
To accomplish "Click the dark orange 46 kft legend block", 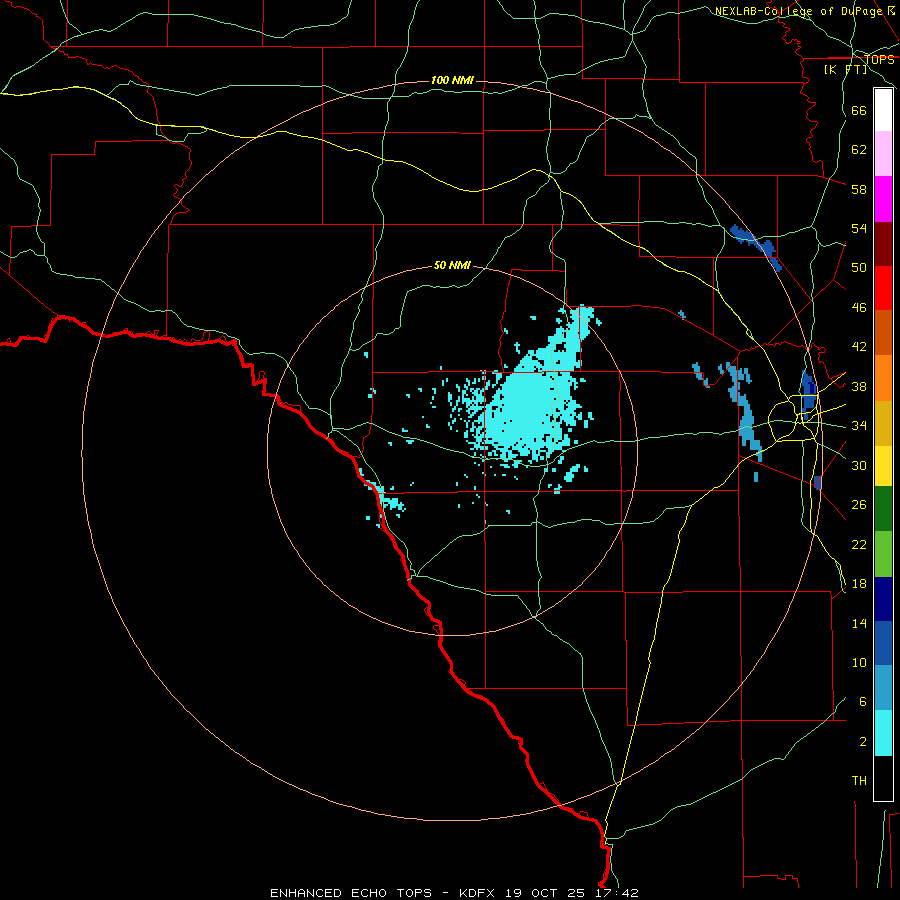I will point(883,333).
